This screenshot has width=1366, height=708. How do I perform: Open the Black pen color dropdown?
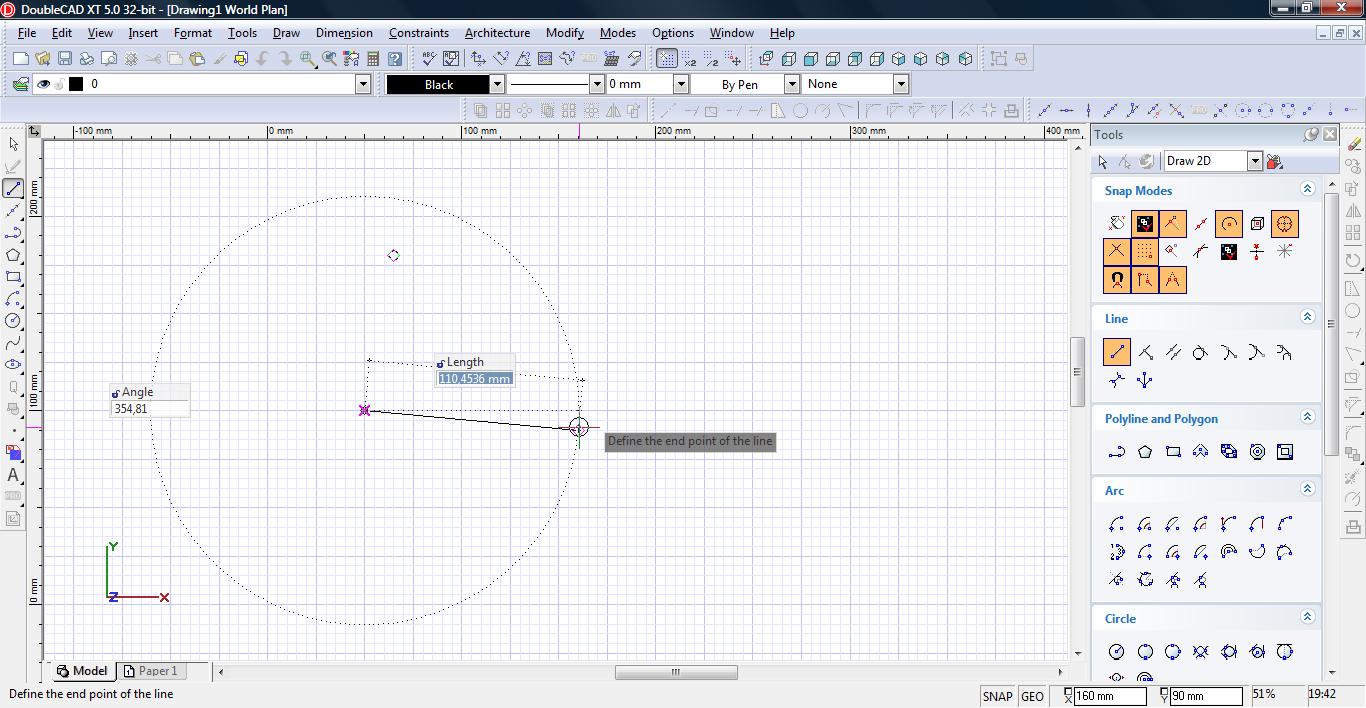[496, 84]
